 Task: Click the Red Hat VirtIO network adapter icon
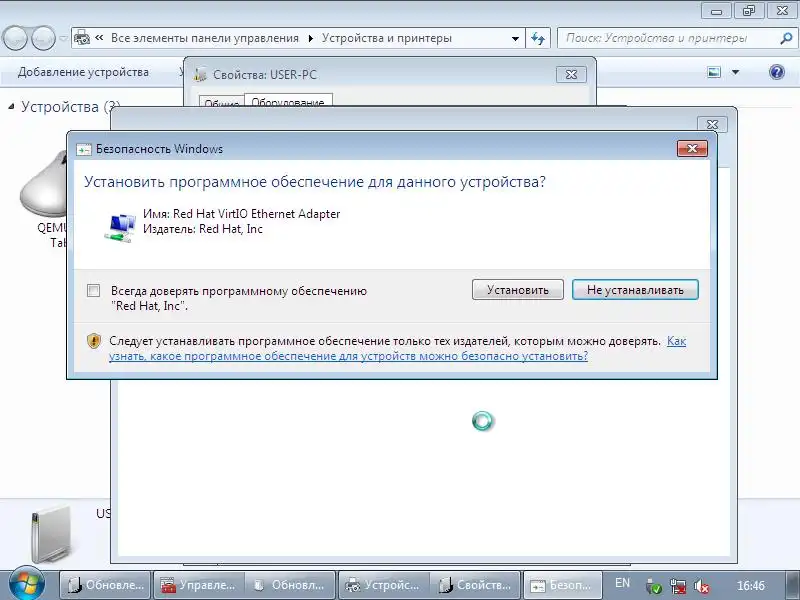click(x=120, y=228)
